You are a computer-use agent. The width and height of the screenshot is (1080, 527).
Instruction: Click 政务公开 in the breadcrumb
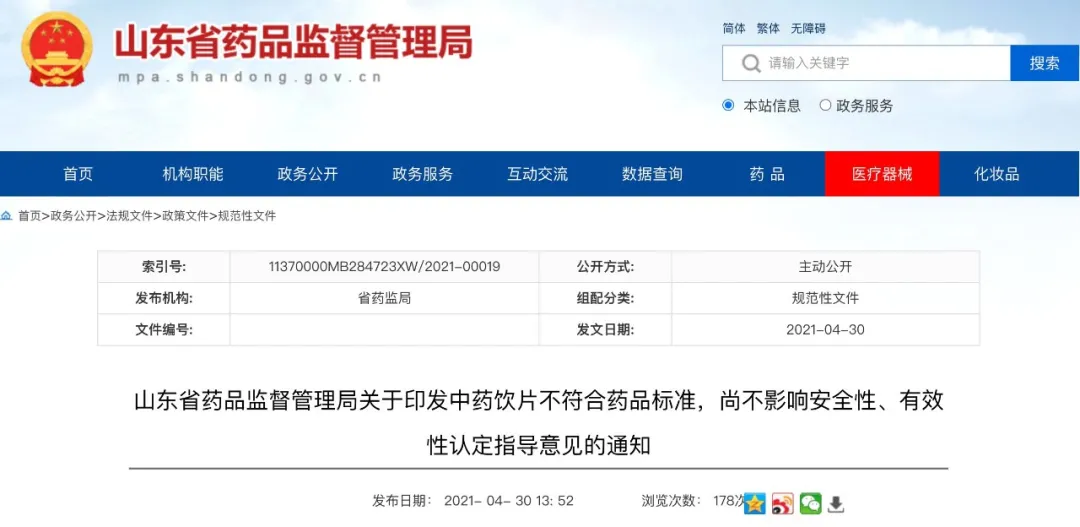tap(73, 216)
